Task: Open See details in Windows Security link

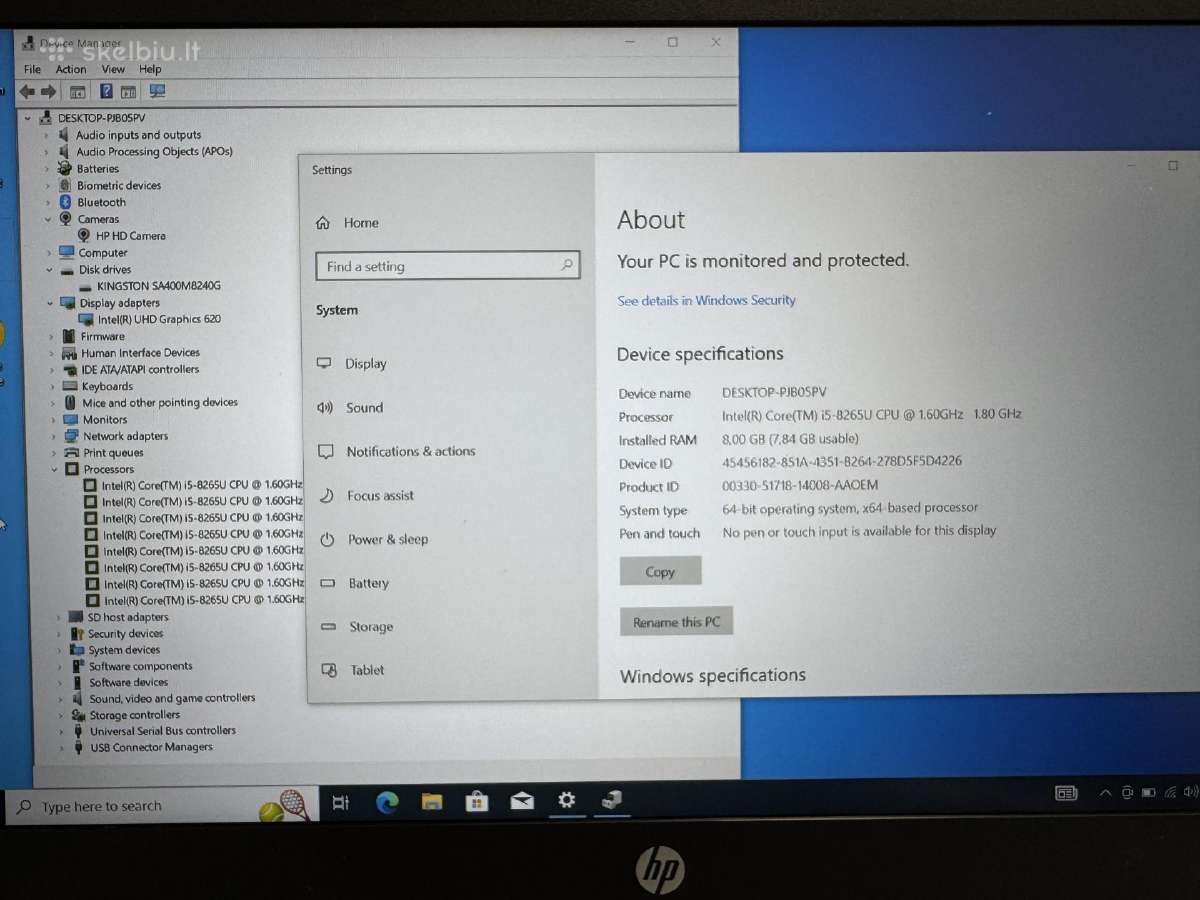Action: 707,300
